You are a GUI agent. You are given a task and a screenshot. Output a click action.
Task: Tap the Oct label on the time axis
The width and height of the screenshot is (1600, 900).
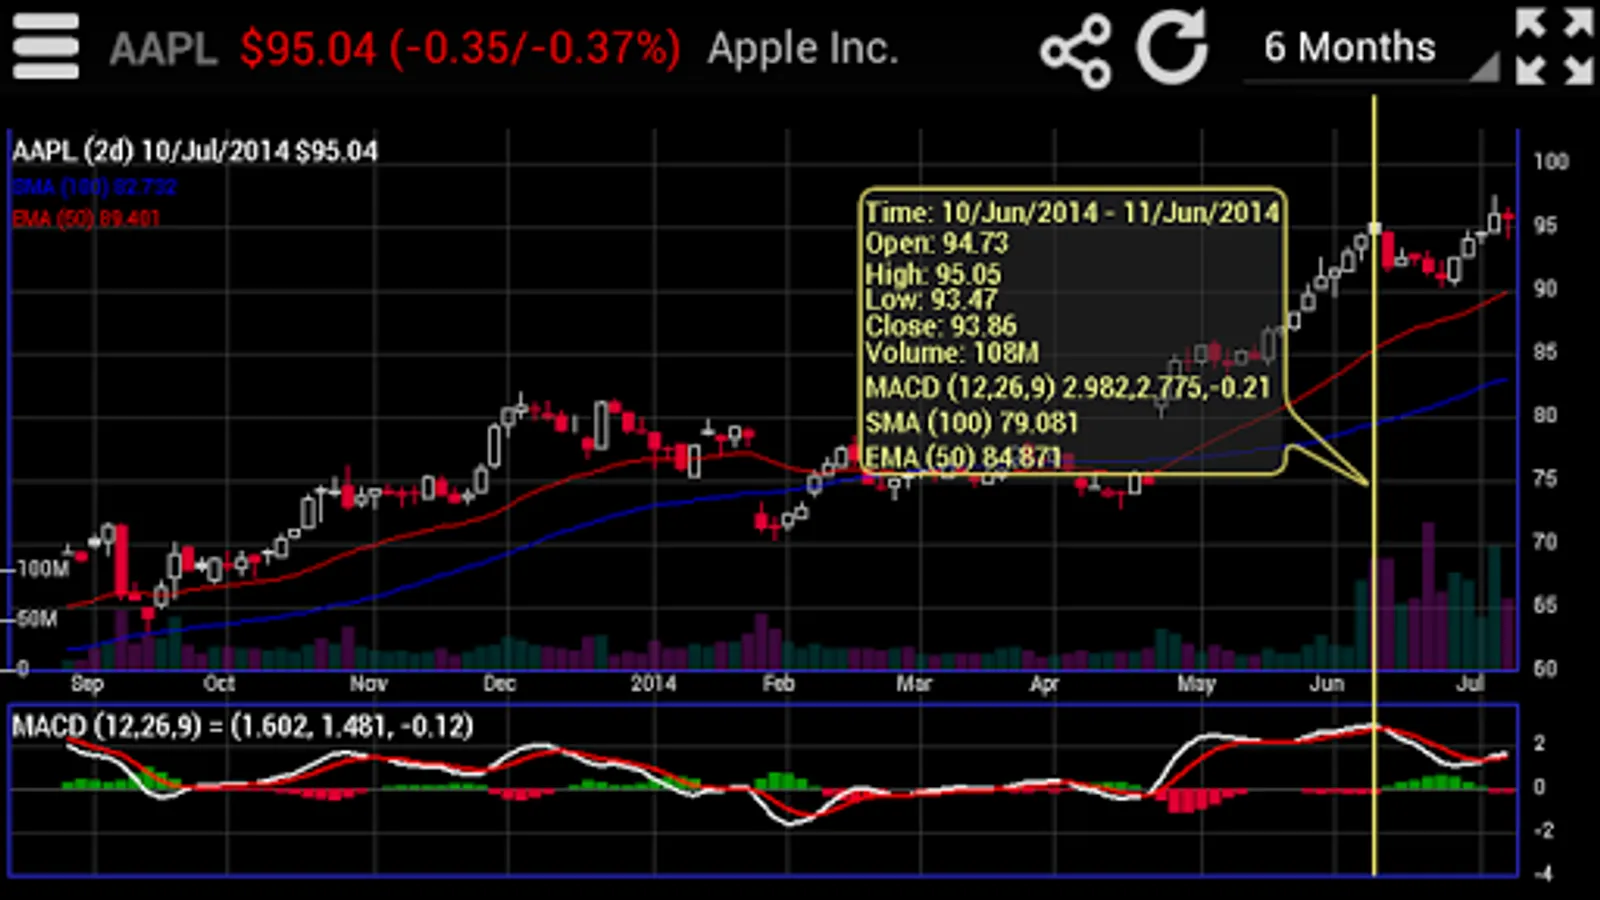[x=219, y=684]
